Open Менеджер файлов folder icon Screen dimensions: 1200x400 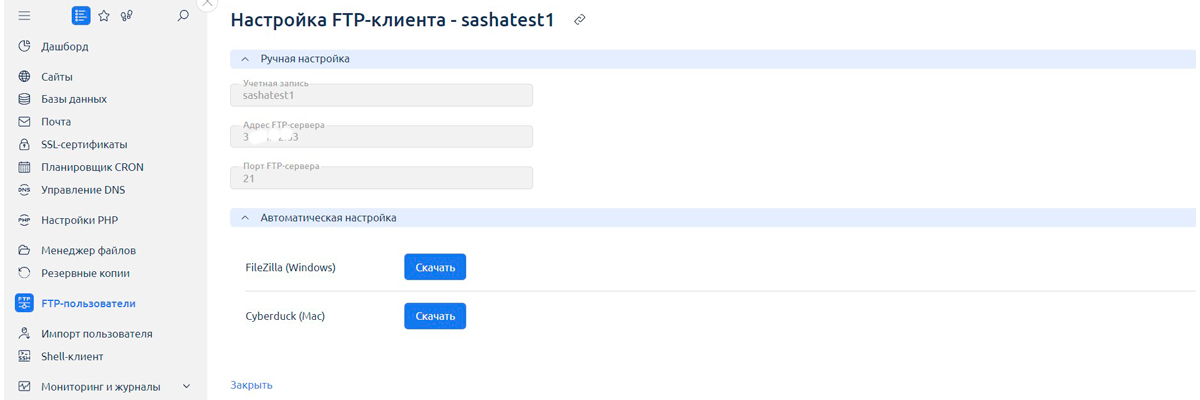(x=25, y=250)
